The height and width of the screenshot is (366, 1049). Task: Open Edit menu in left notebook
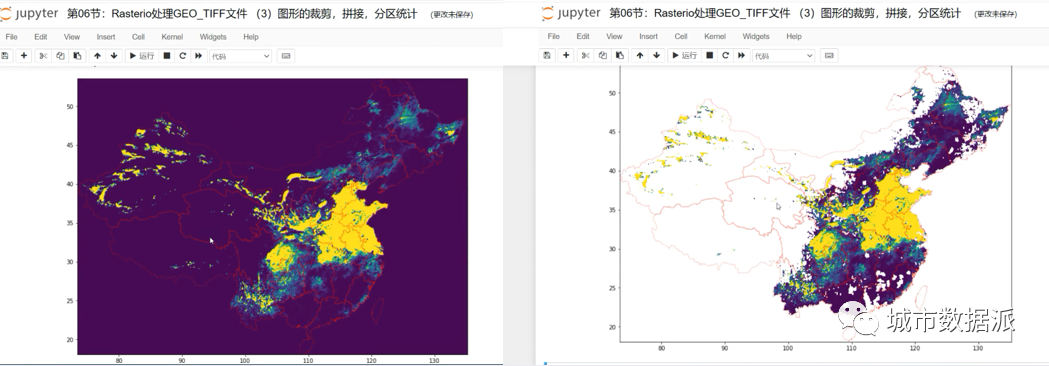coord(41,37)
